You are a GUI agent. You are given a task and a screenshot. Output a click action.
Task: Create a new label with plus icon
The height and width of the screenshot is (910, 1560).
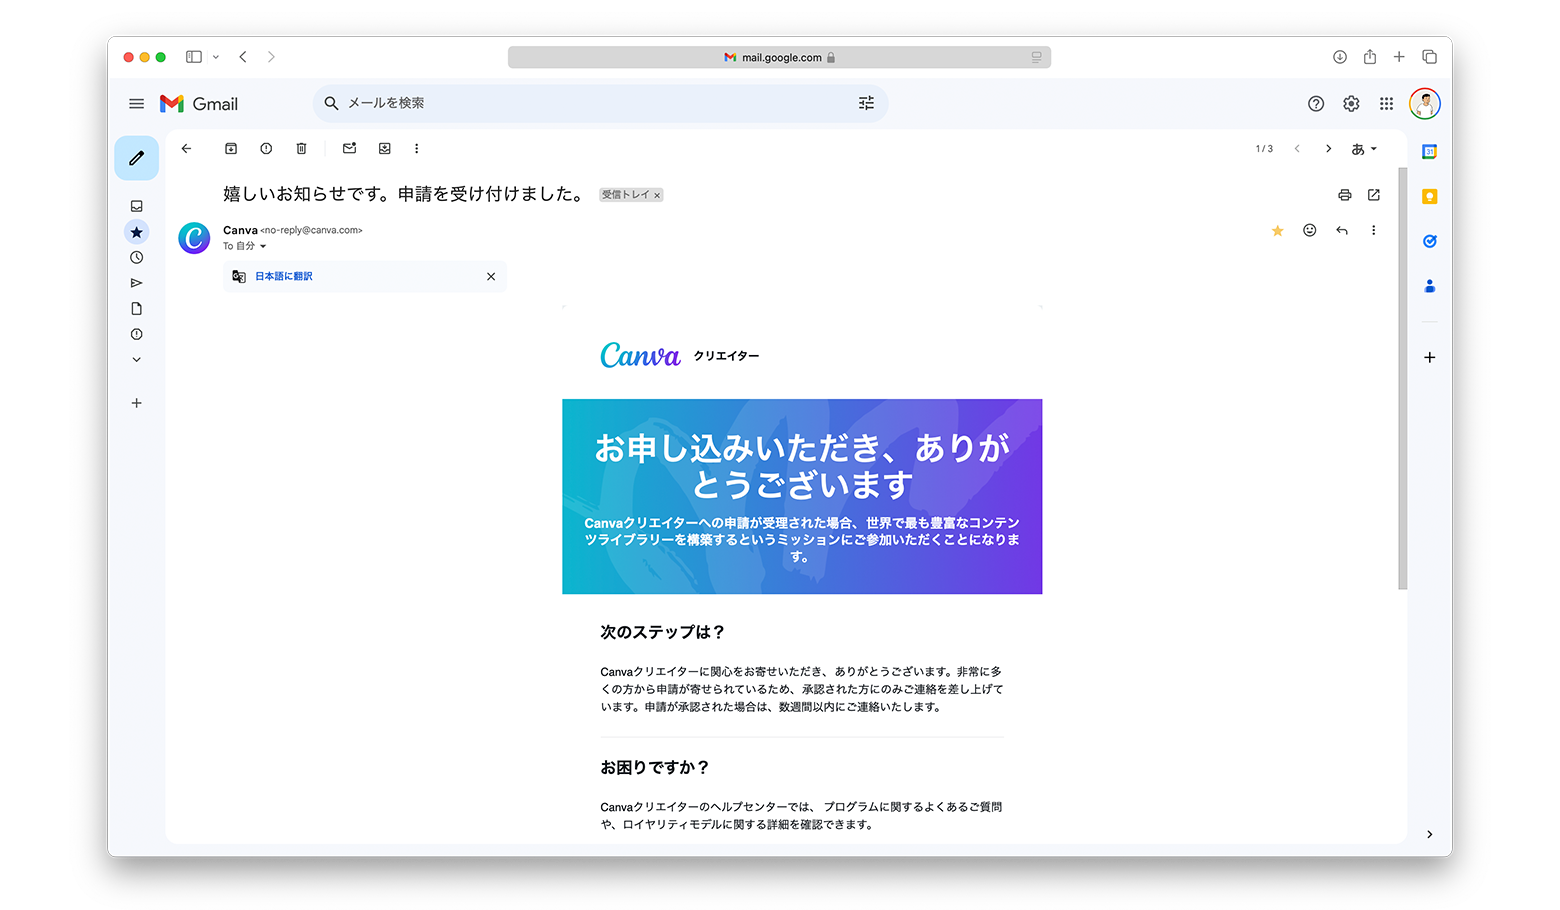click(x=137, y=403)
